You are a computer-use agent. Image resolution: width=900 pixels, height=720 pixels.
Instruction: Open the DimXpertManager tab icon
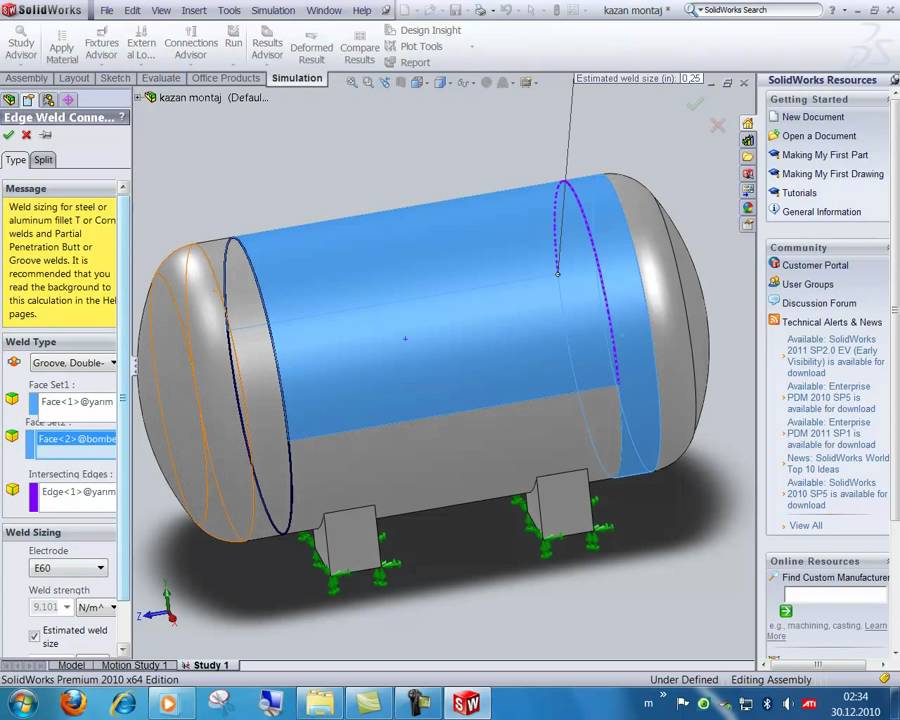click(x=68, y=100)
